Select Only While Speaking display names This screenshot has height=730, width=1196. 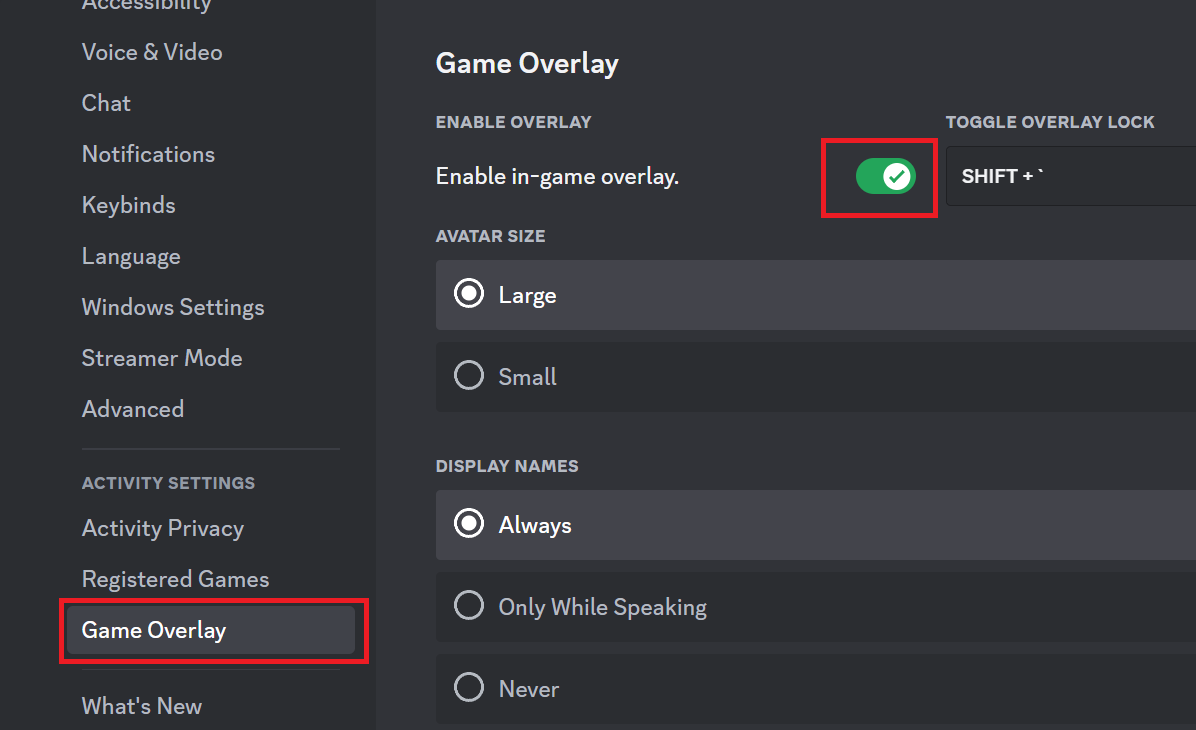coord(469,607)
